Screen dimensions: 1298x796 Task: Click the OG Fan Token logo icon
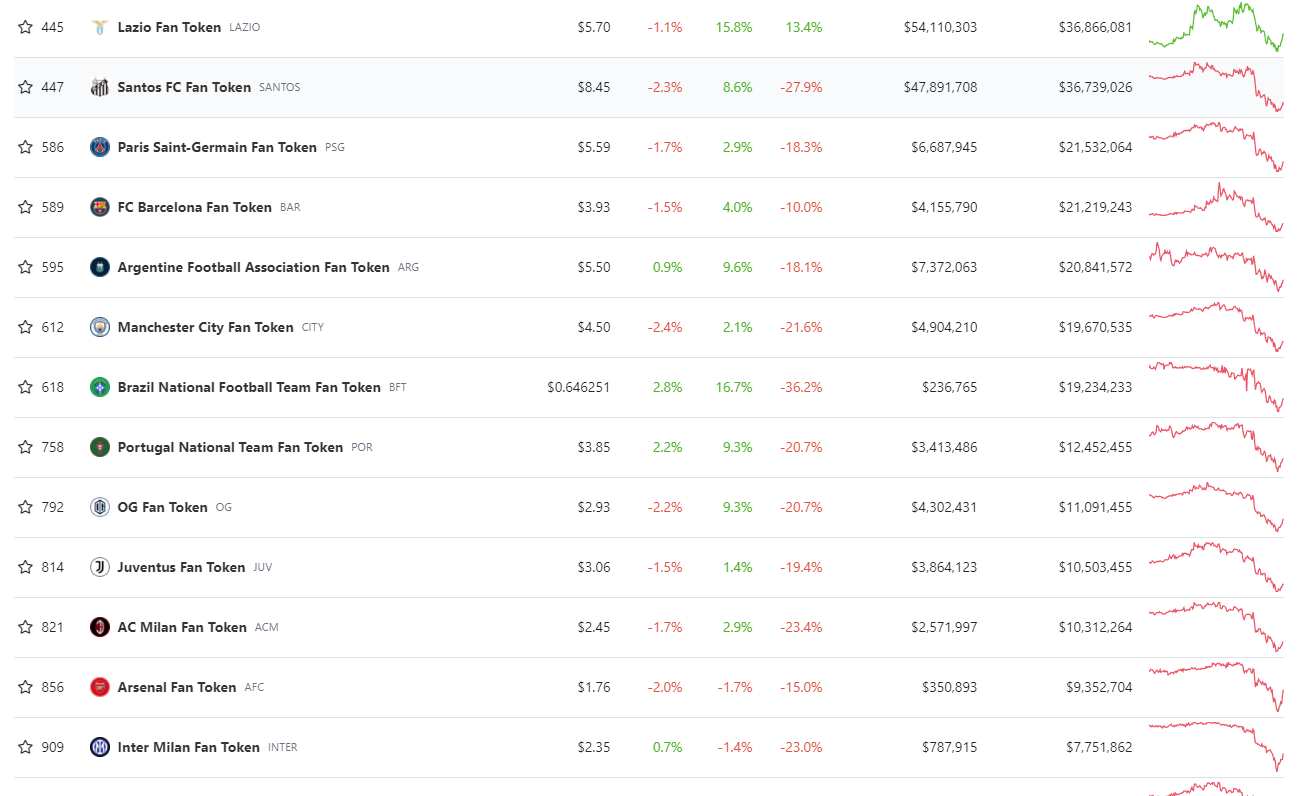[99, 507]
